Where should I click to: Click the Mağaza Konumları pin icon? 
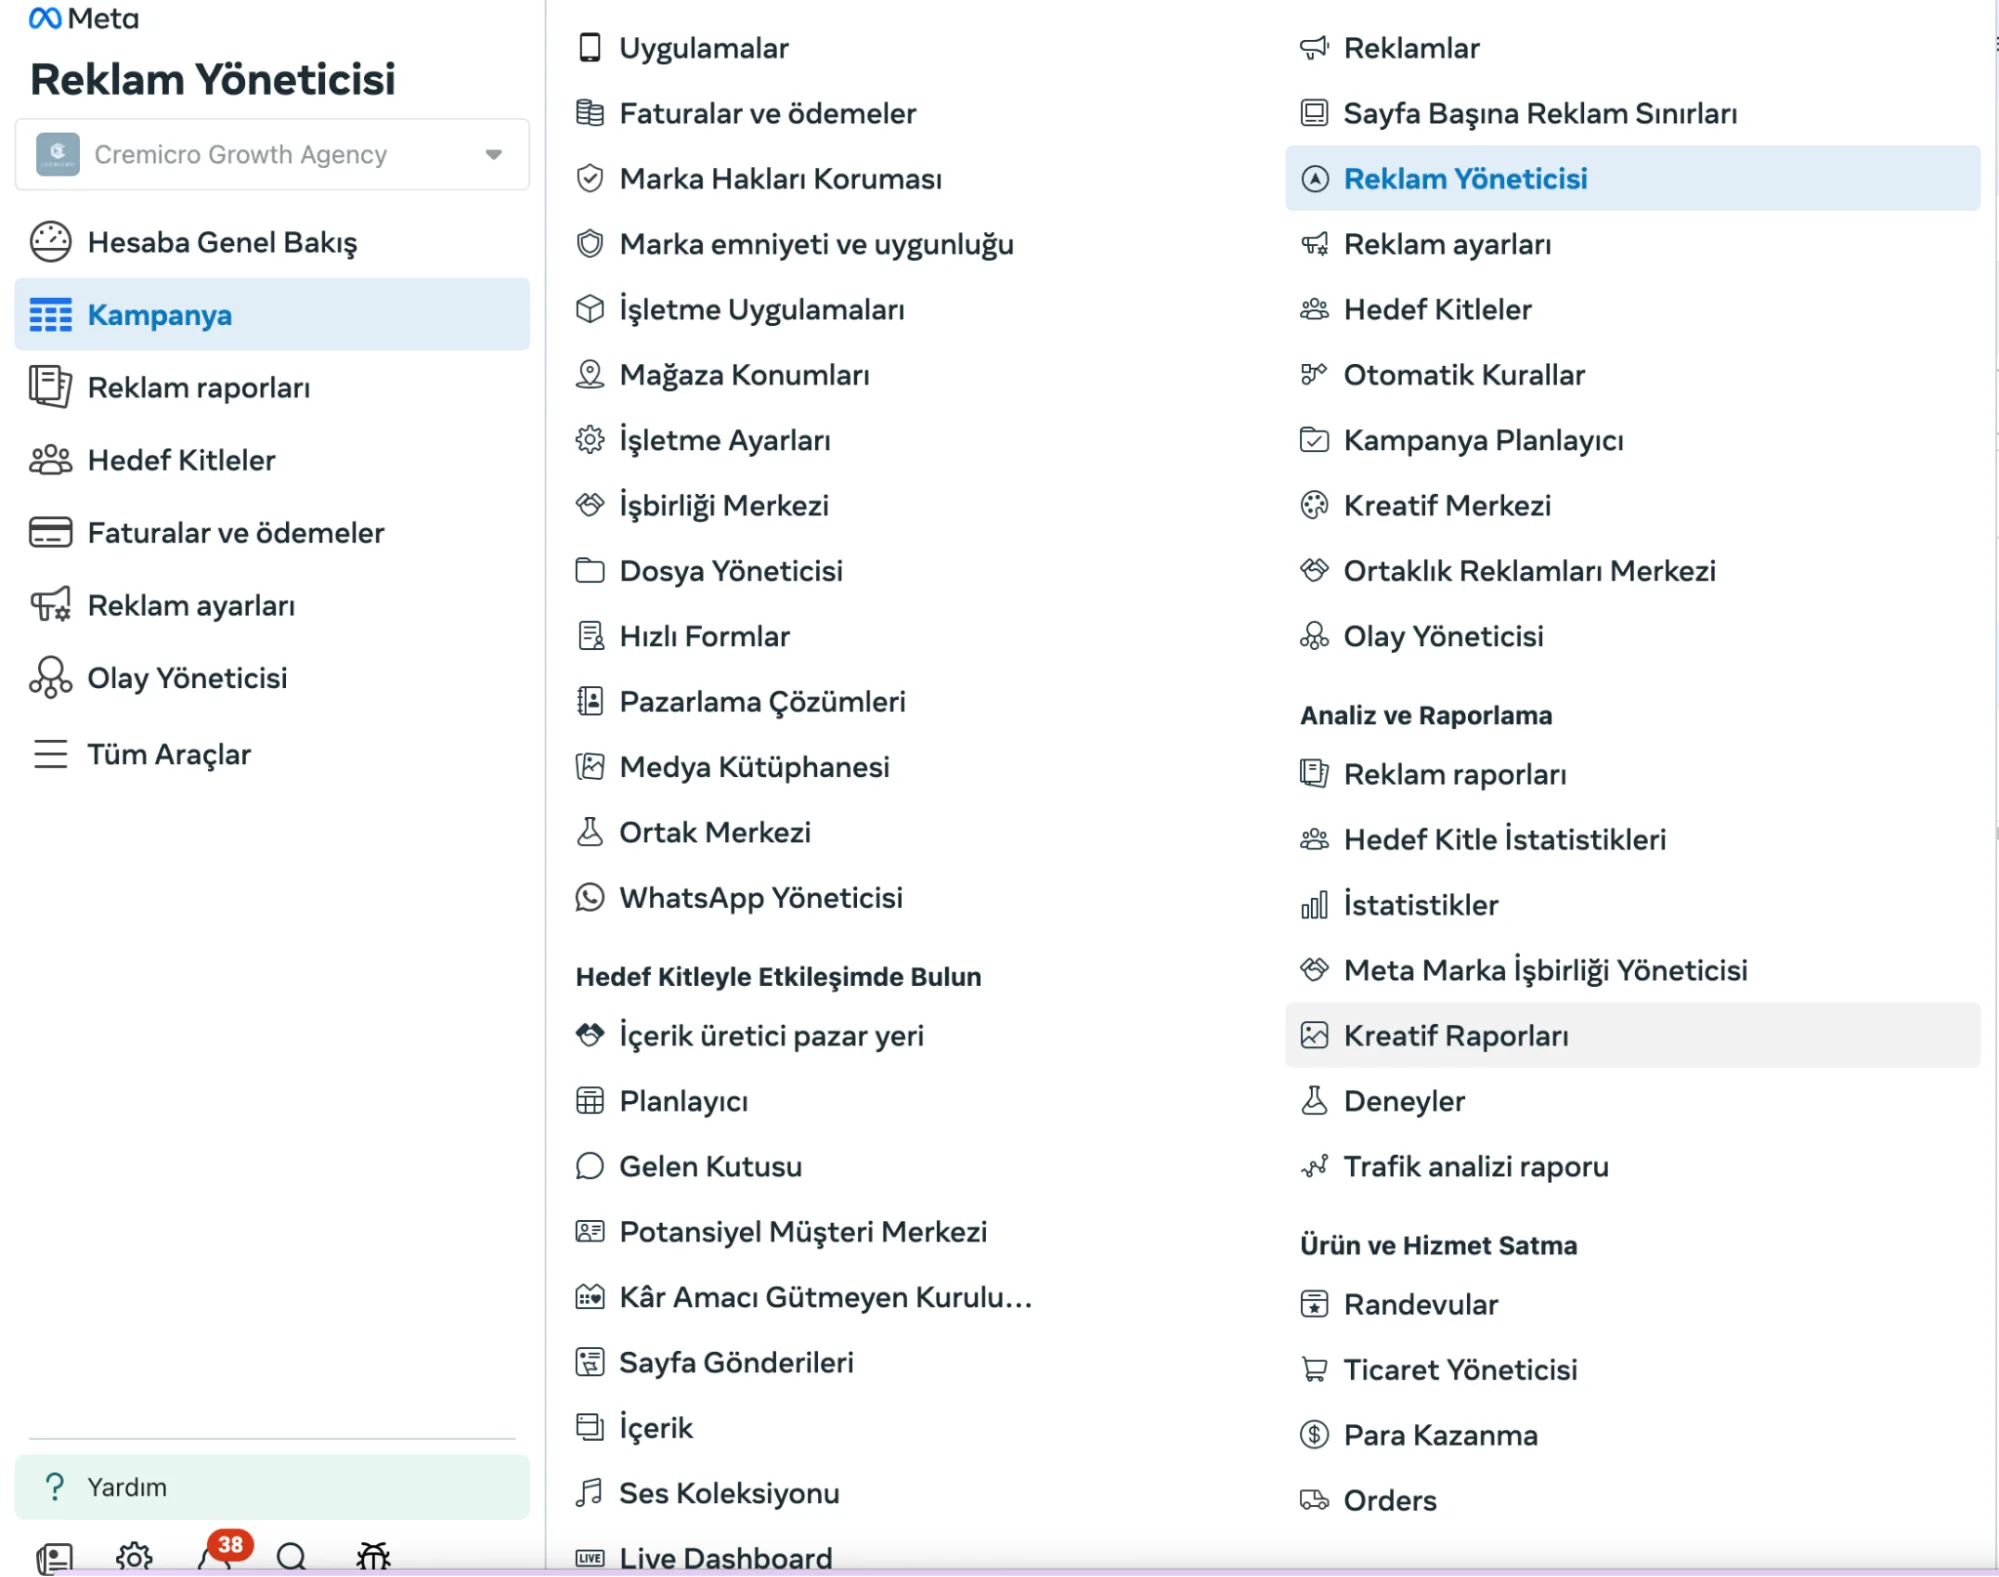tap(590, 375)
